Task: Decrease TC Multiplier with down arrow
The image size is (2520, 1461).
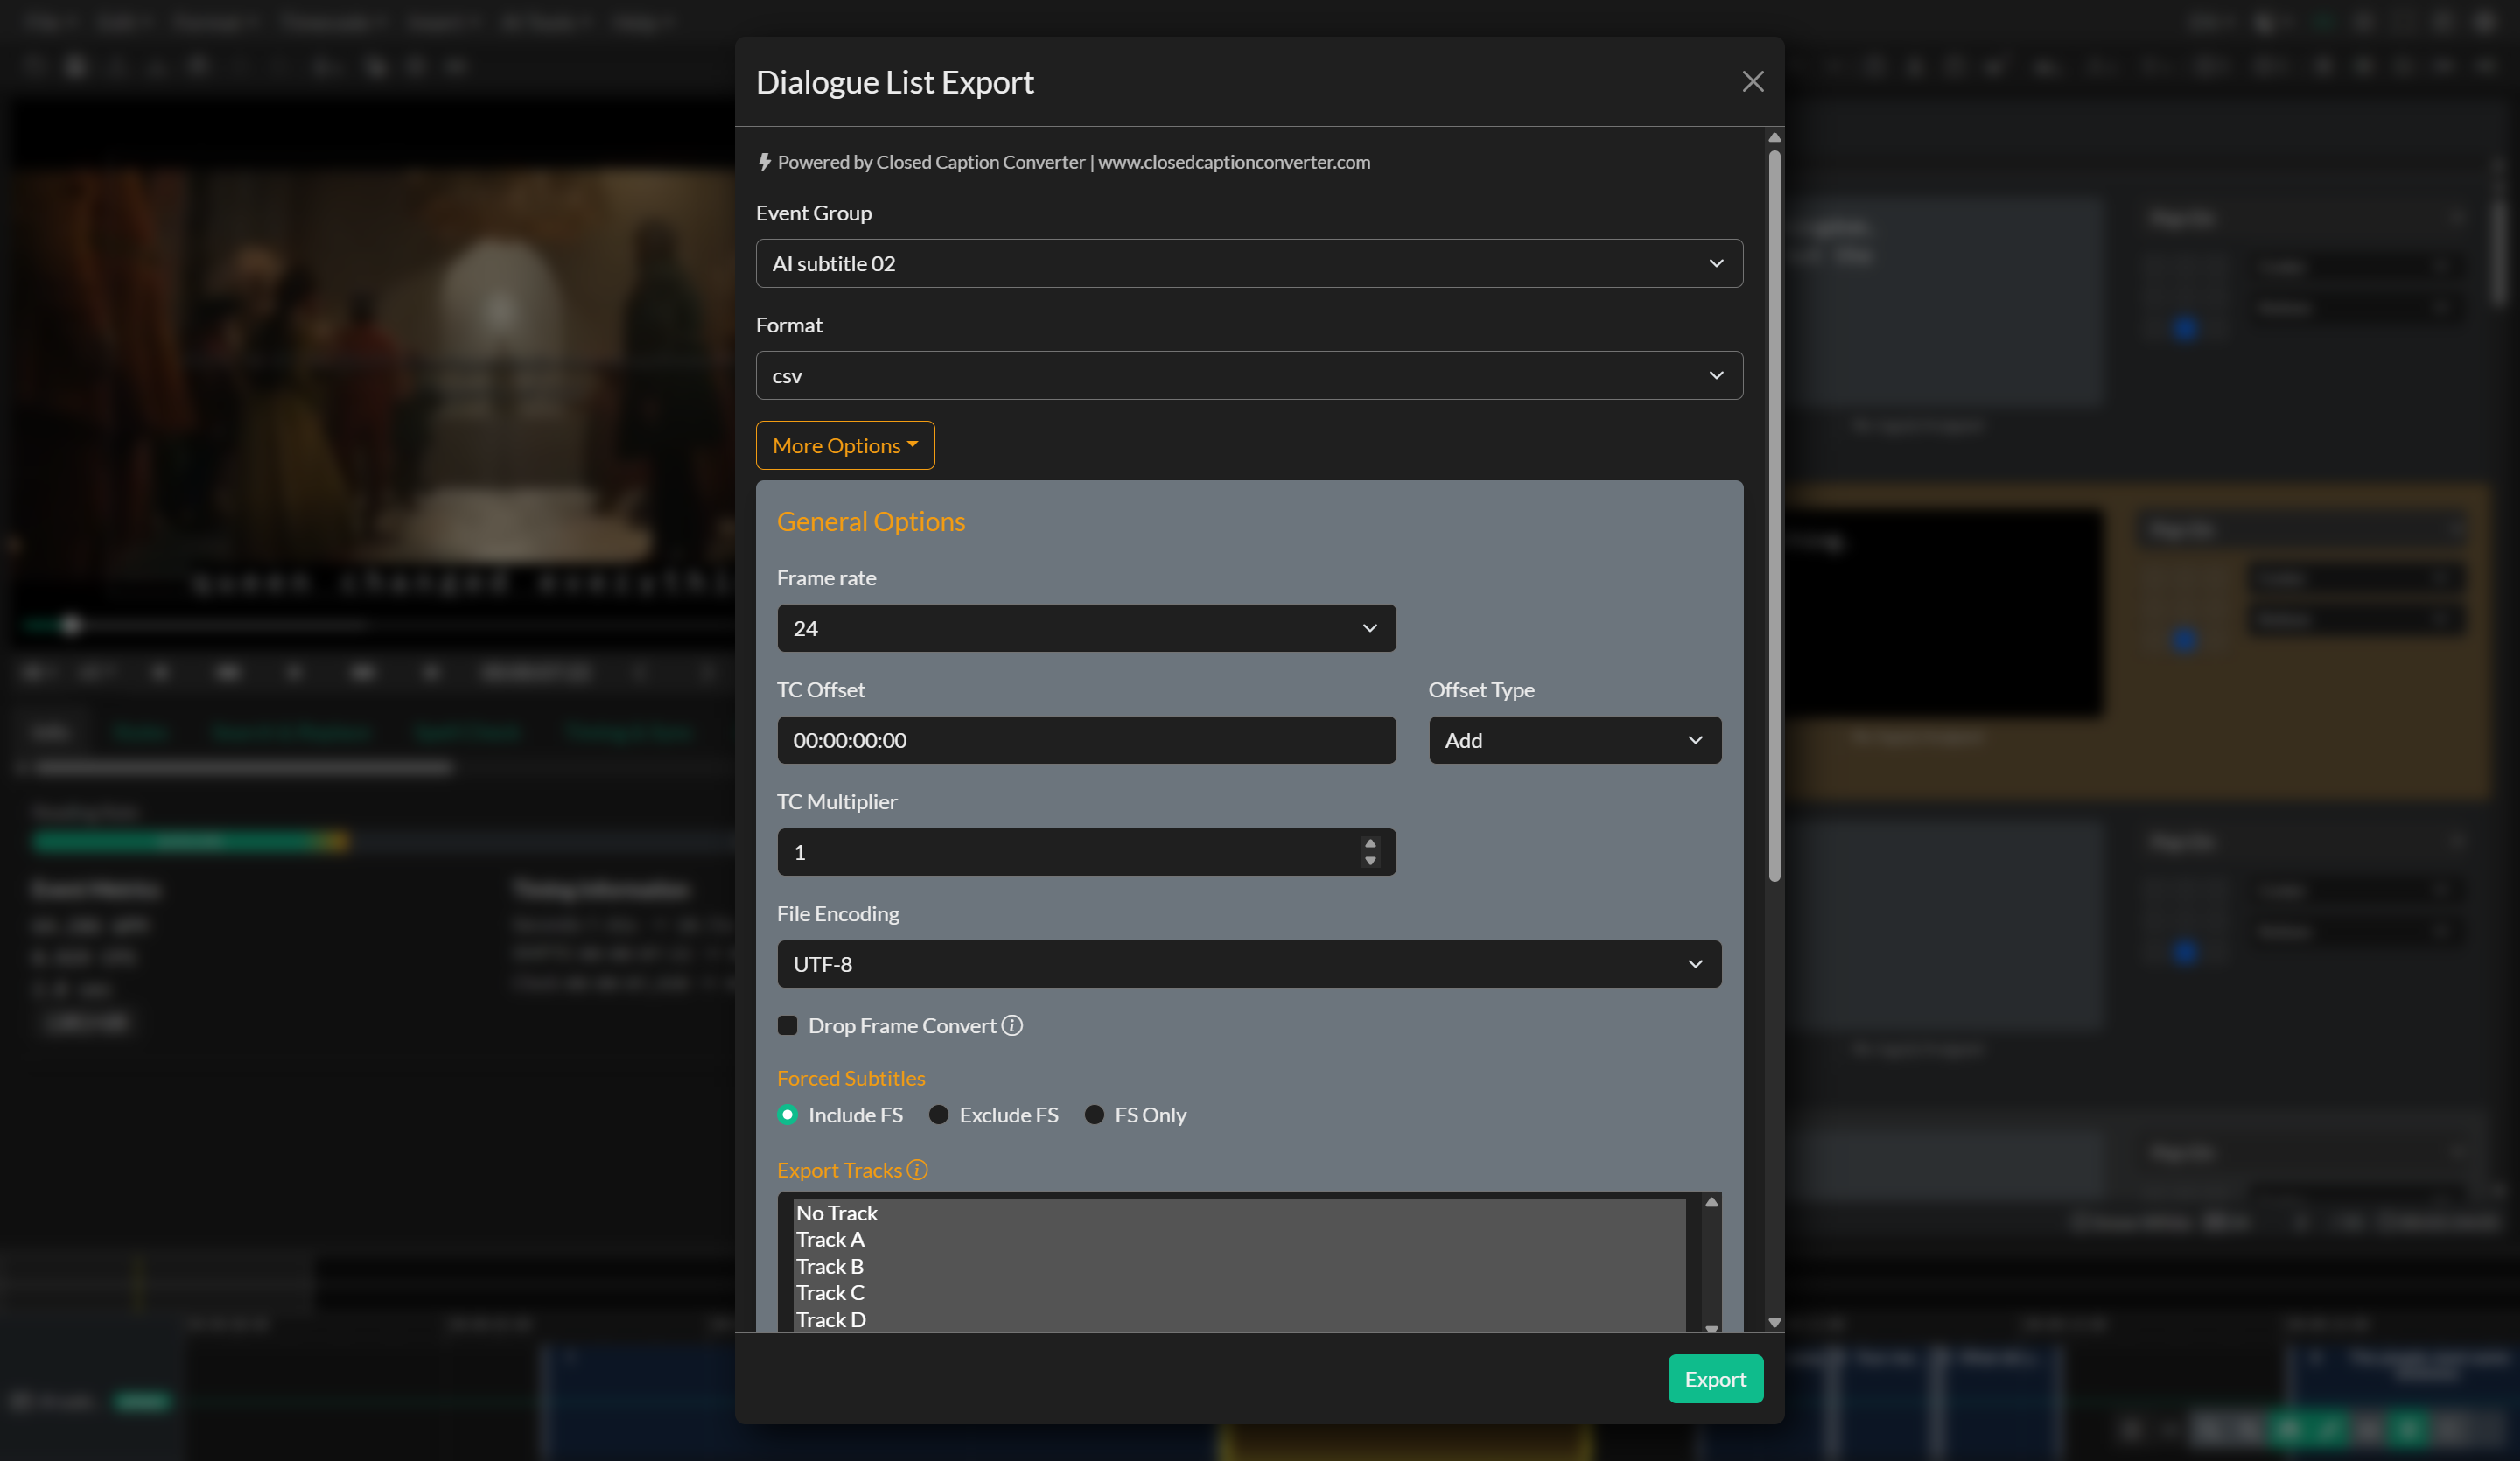Action: coord(1370,860)
